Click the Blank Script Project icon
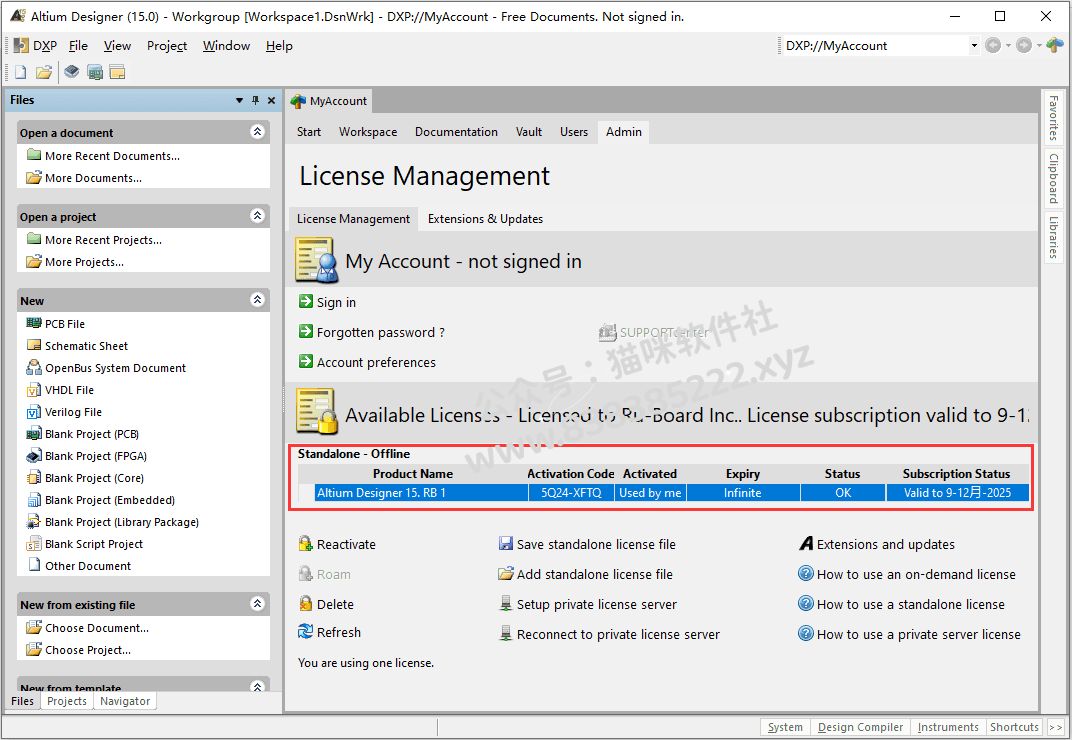 pyautogui.click(x=34, y=544)
